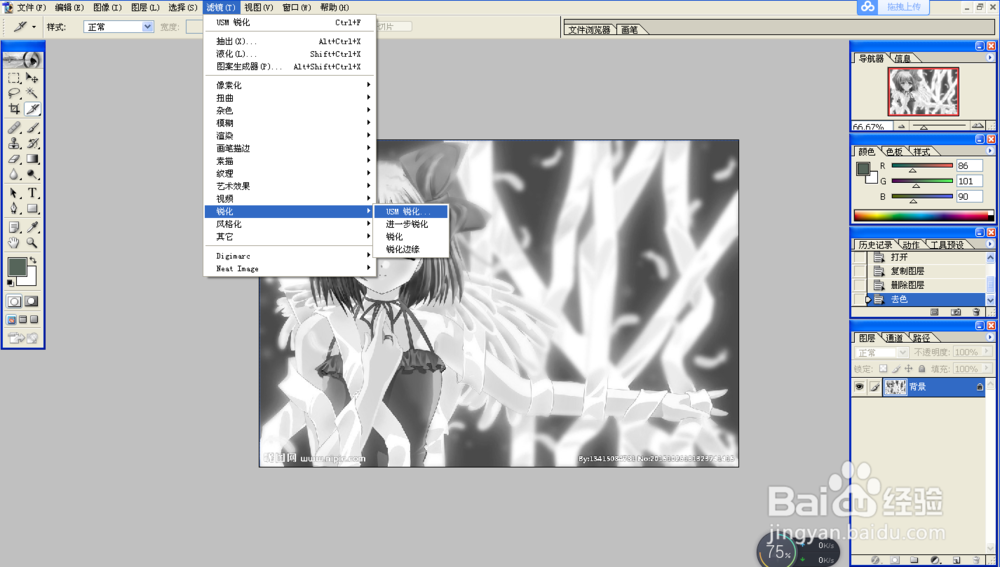Select the Type tool
This screenshot has height=567, width=1000.
click(32, 193)
